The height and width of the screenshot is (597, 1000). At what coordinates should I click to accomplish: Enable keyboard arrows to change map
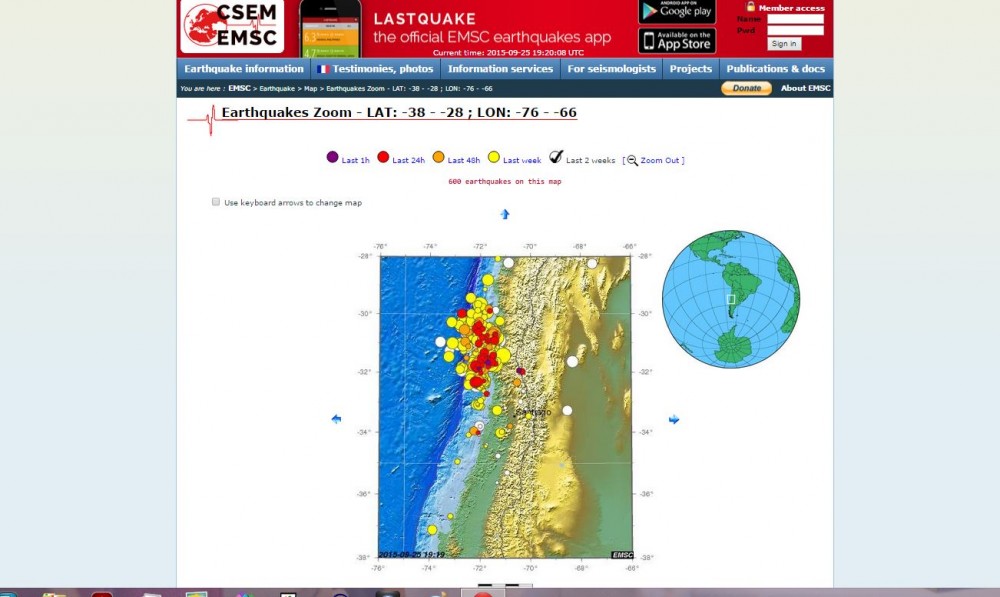216,202
